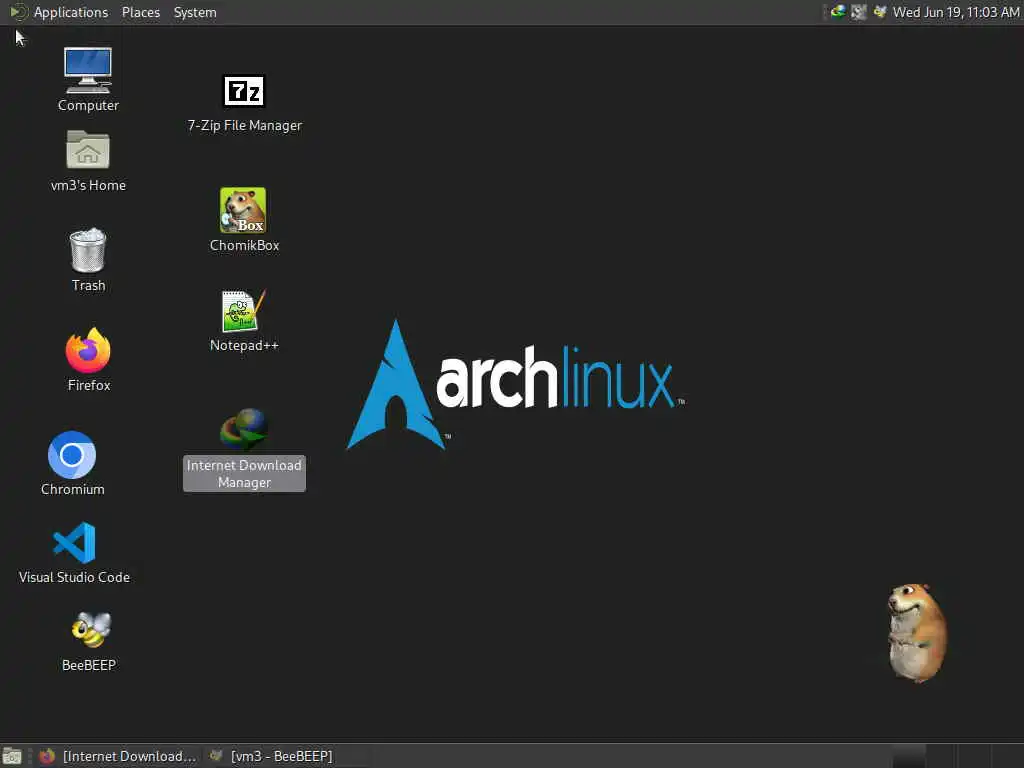
Task: Switch to Internet Download Manager taskbar window
Action: tap(118, 756)
